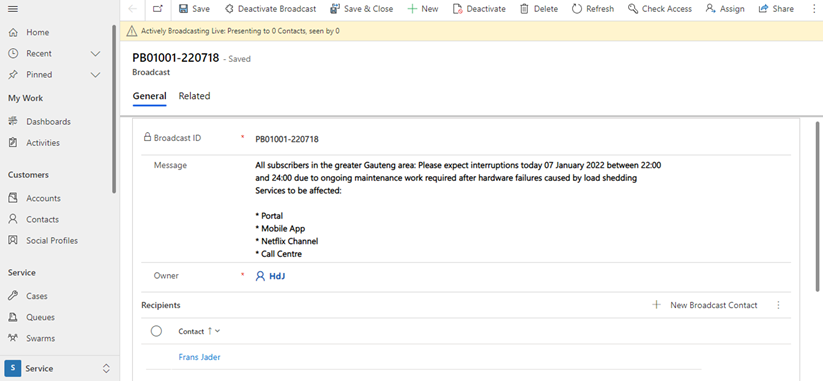Delete this broadcast record
The height and width of the screenshot is (382, 823).
tap(539, 9)
